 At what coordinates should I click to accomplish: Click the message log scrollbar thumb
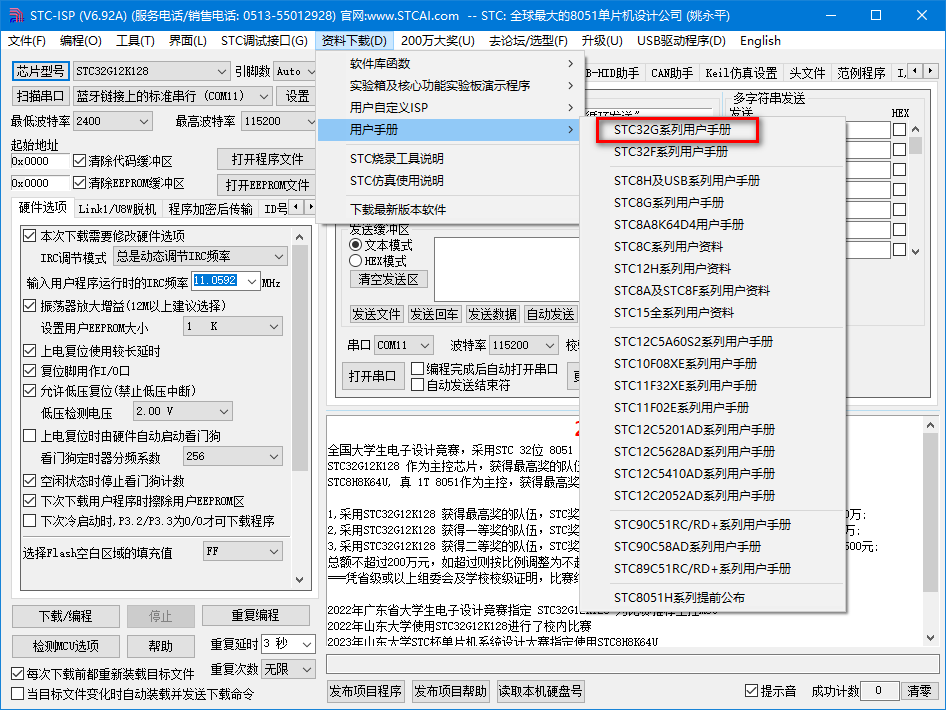pyautogui.click(x=930, y=512)
